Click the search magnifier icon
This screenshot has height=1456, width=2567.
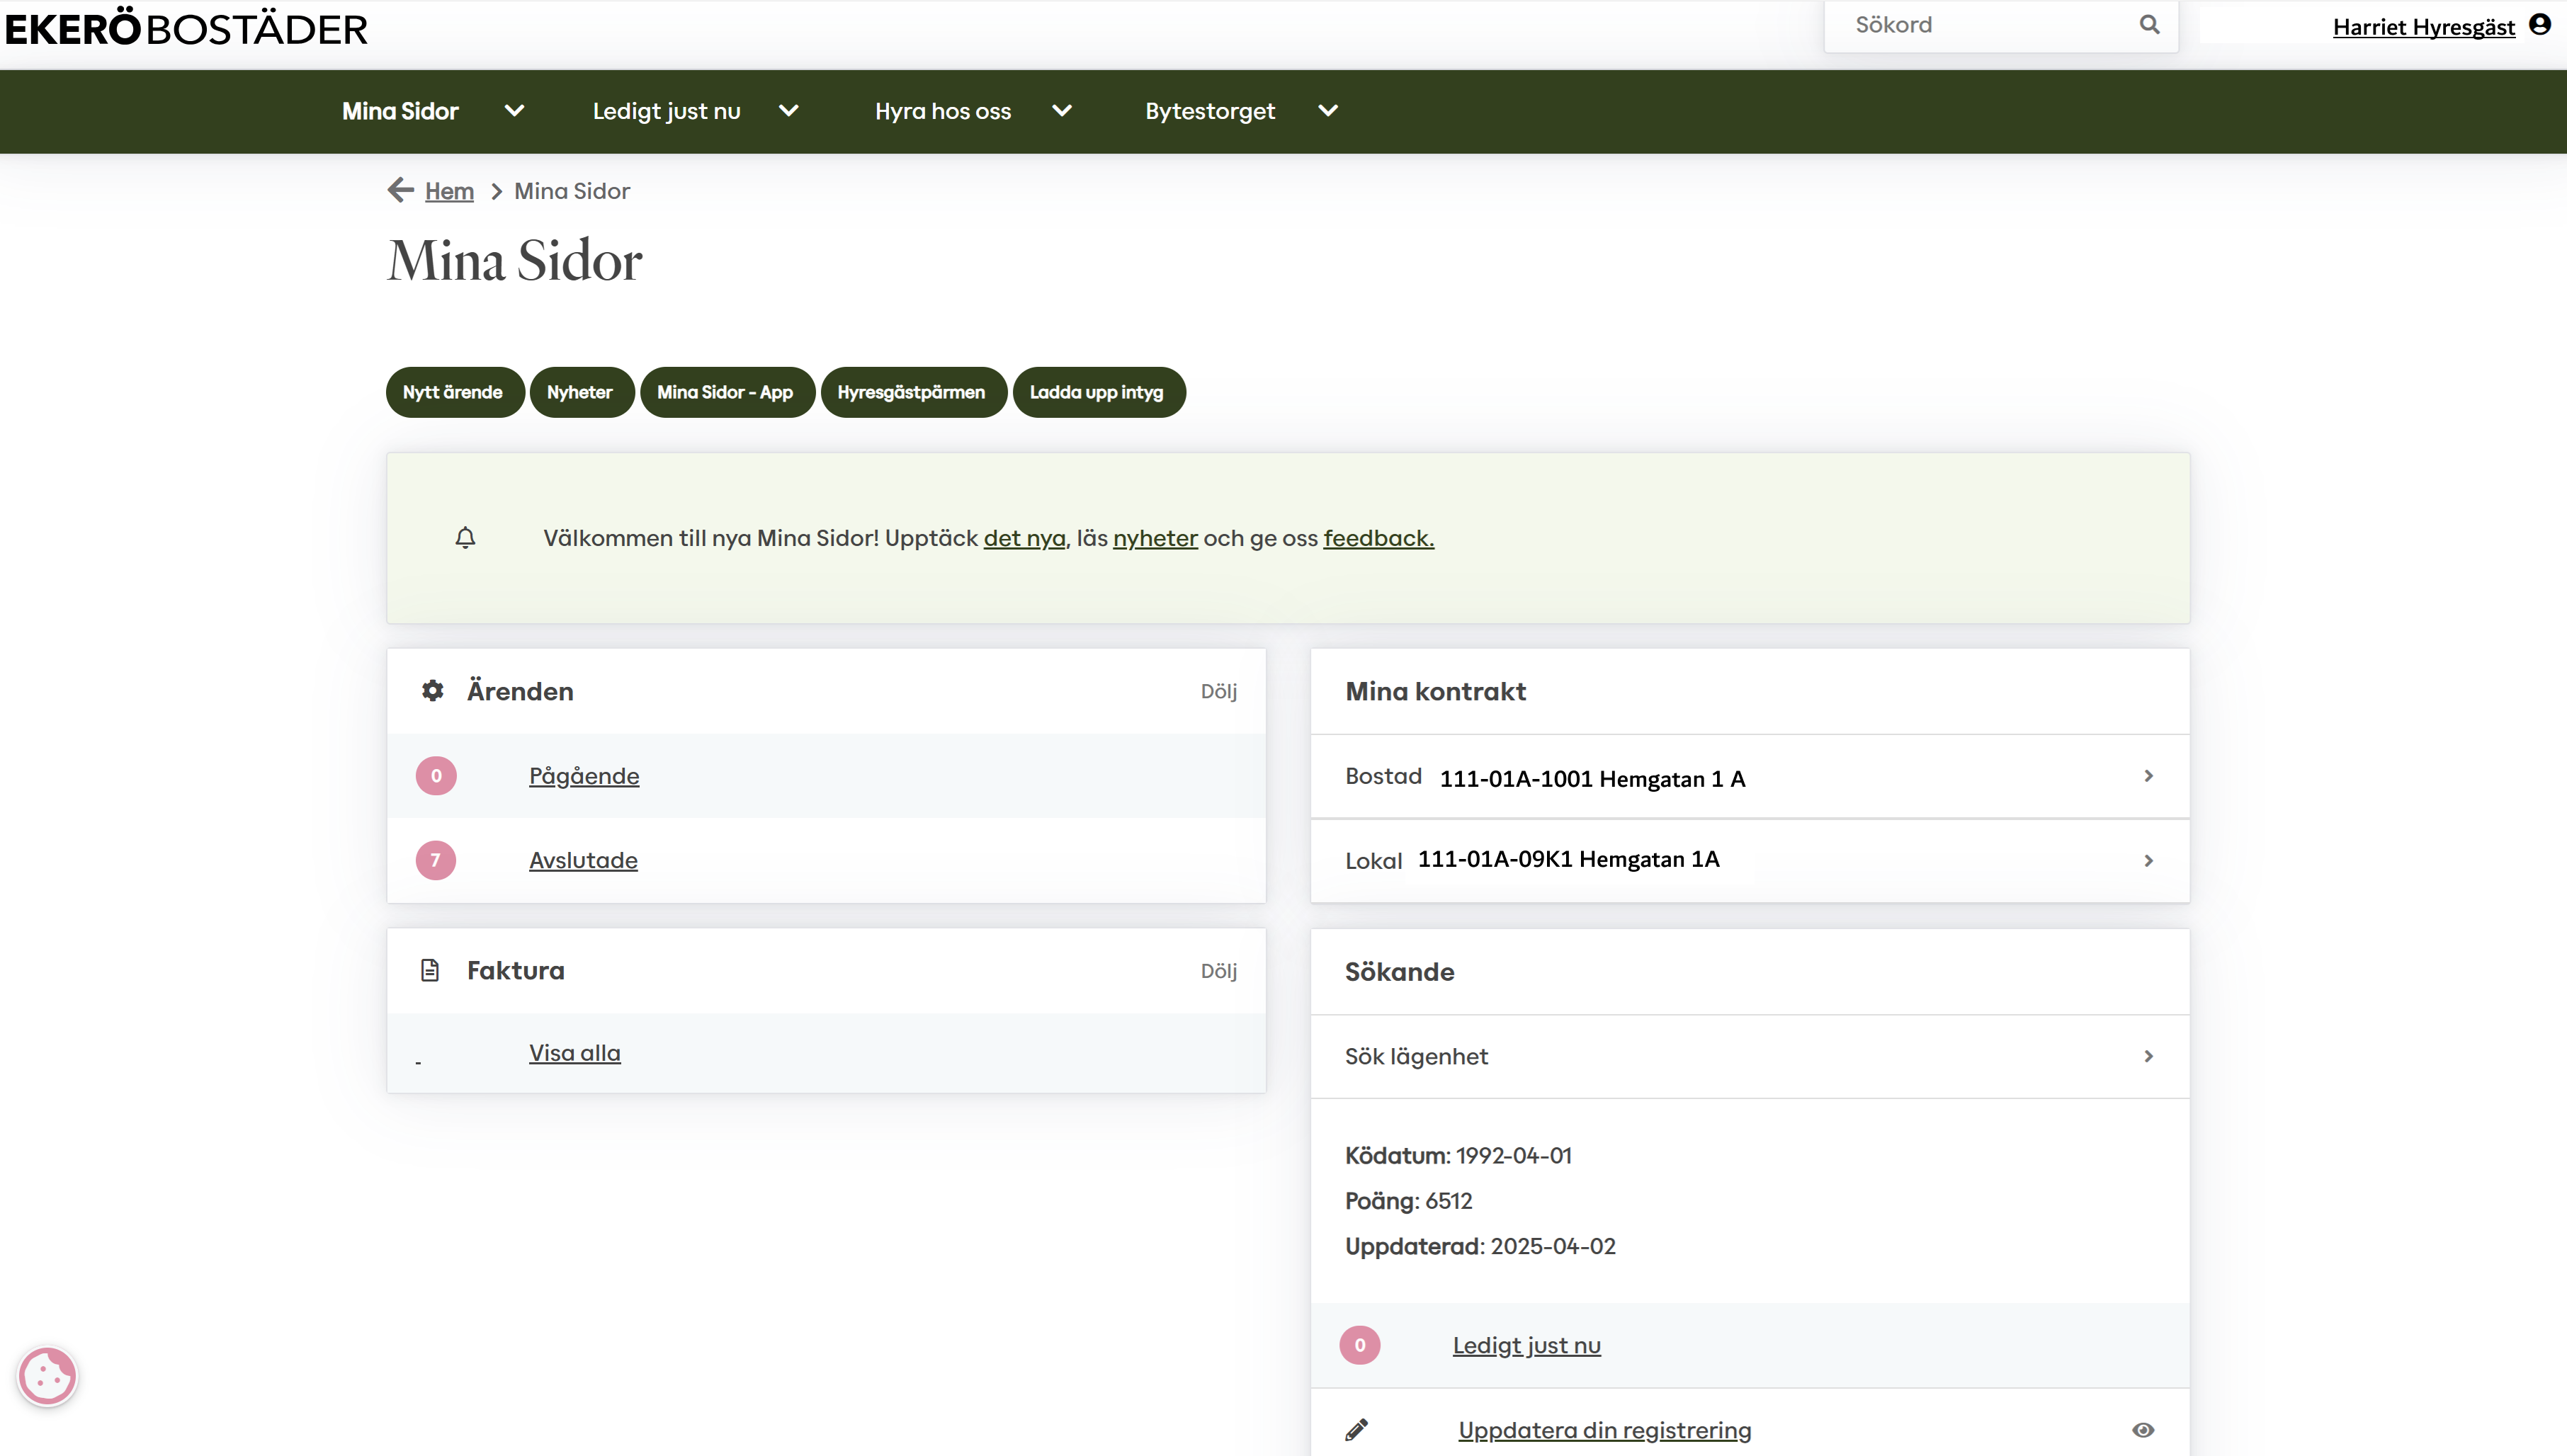(2149, 25)
